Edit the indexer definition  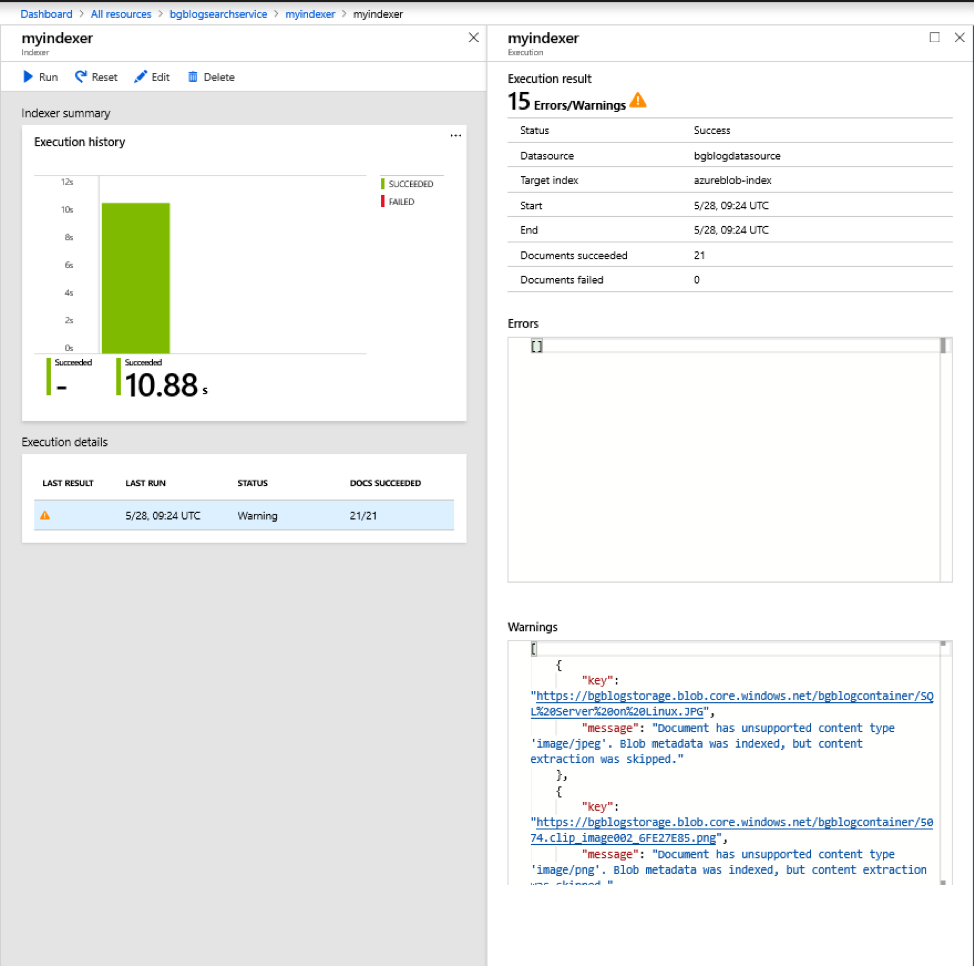click(151, 77)
